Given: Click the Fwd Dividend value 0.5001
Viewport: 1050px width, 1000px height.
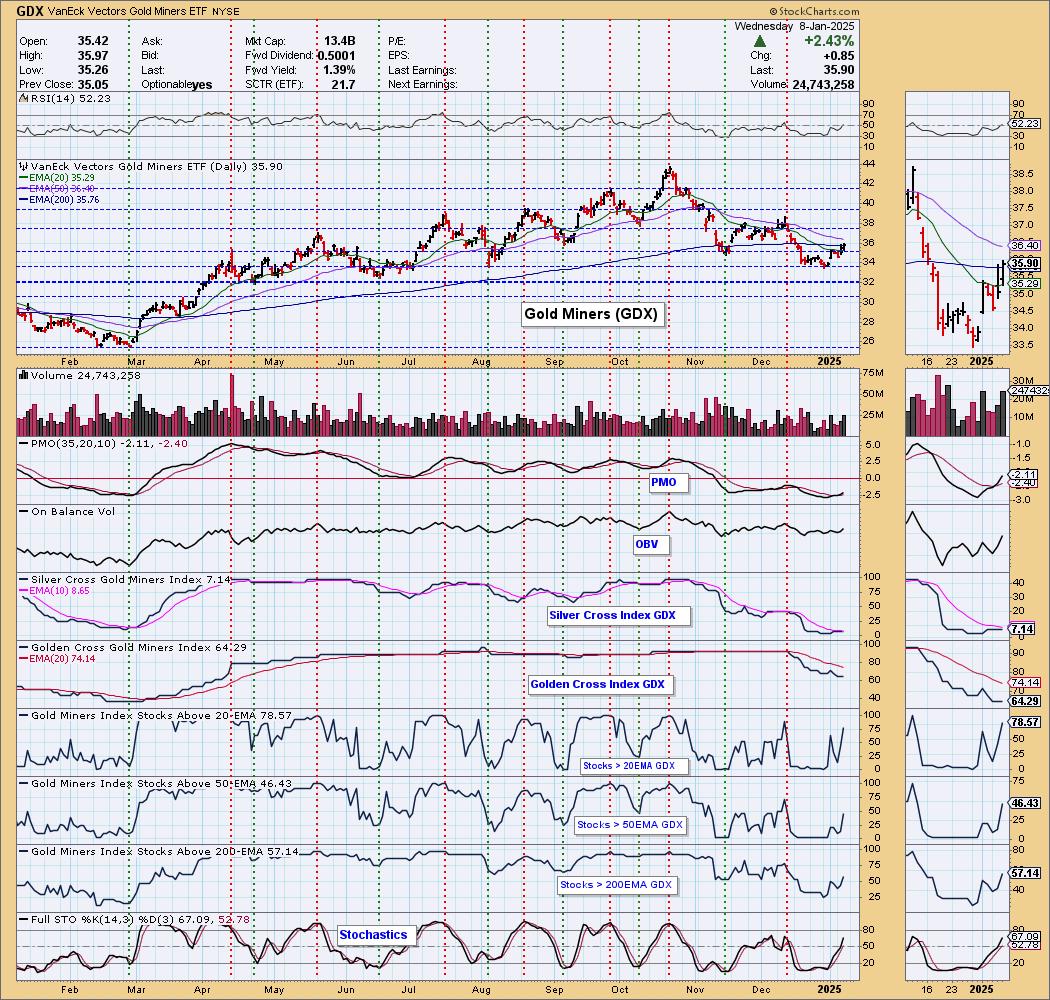Looking at the screenshot, I should [x=336, y=56].
